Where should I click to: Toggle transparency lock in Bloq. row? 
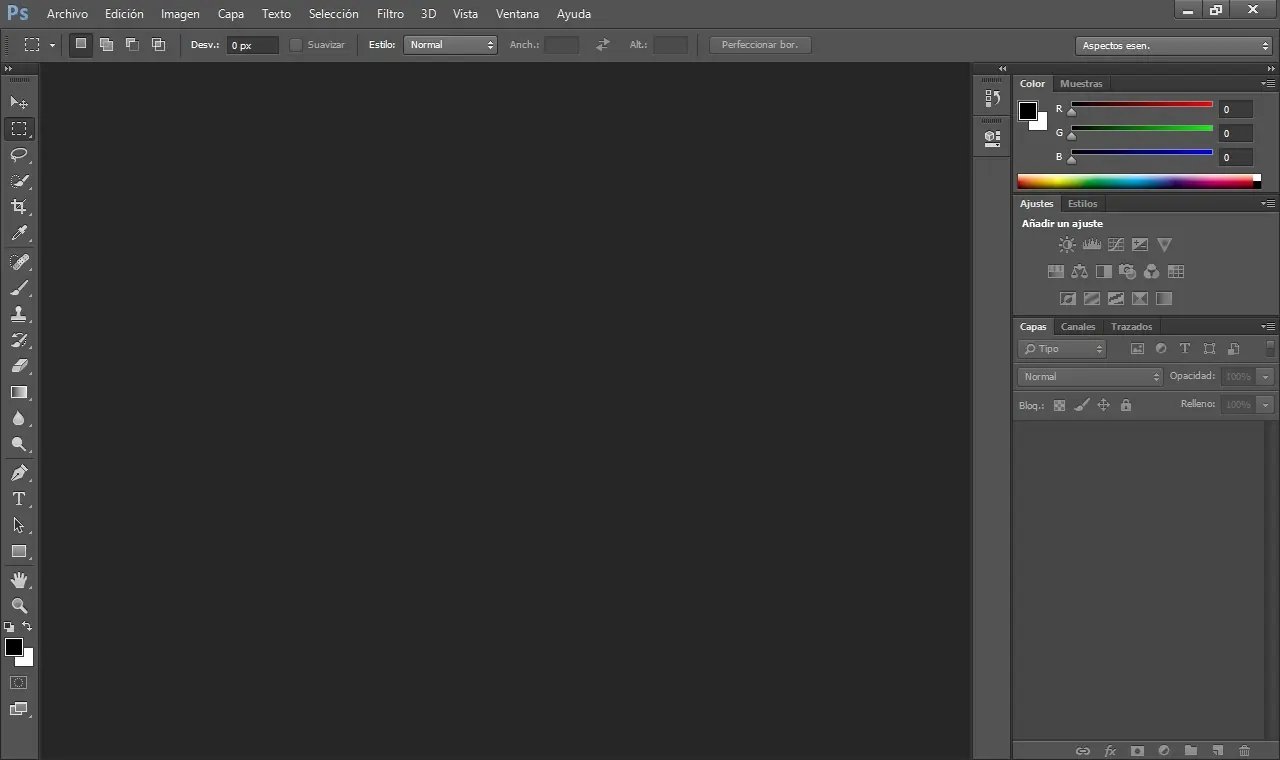[x=1060, y=404]
